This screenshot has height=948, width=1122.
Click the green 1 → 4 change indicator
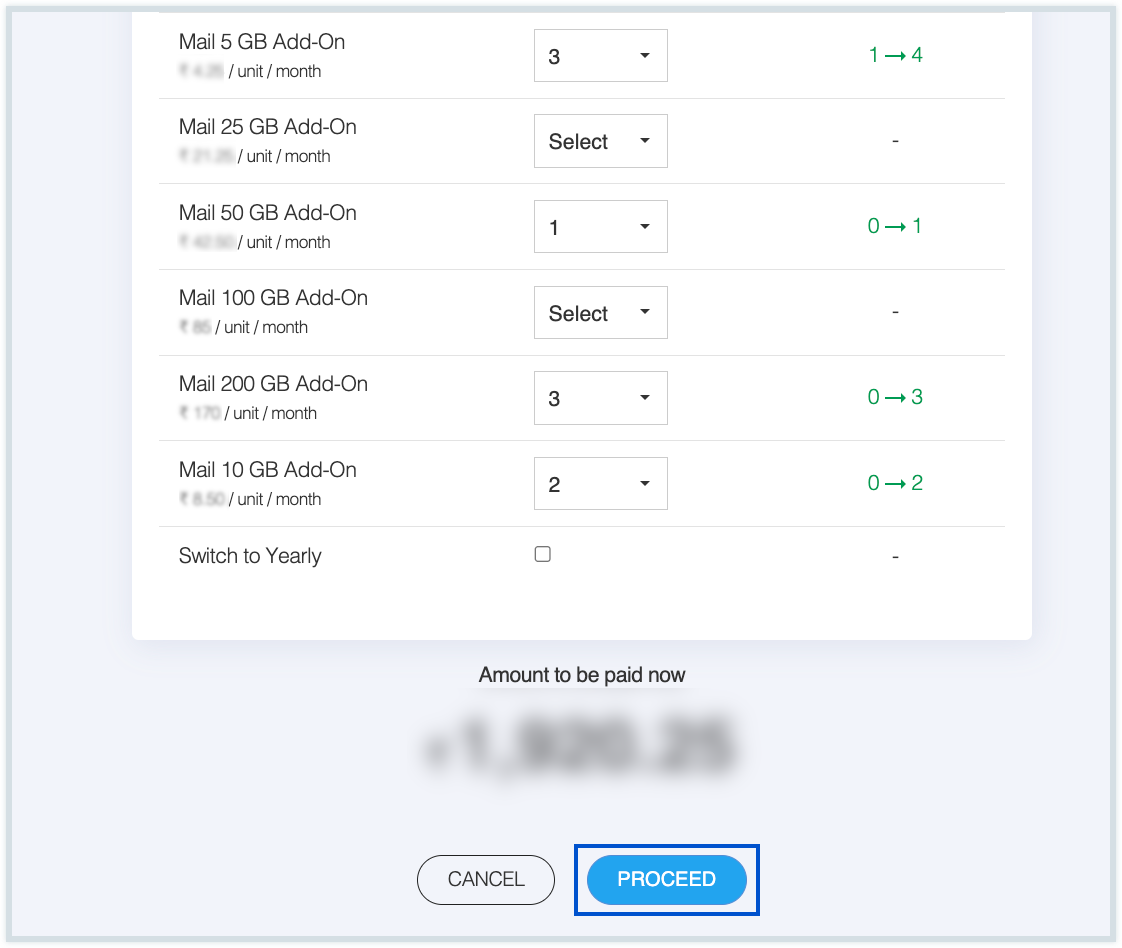(895, 55)
